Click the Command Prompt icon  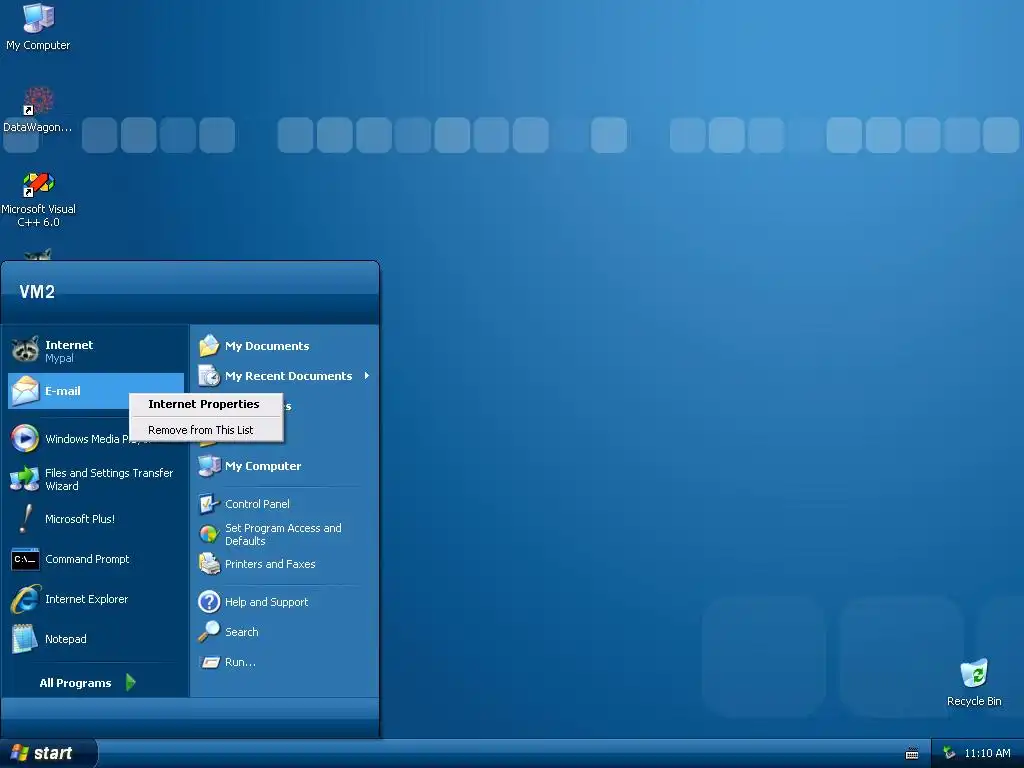[x=25, y=559]
